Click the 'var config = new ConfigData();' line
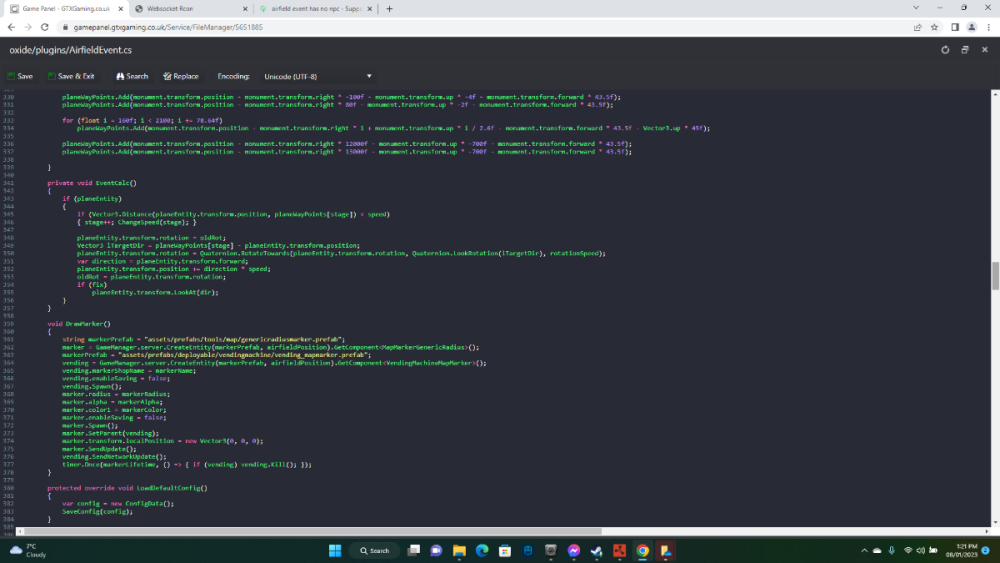The width and height of the screenshot is (1000, 563). tap(118, 504)
